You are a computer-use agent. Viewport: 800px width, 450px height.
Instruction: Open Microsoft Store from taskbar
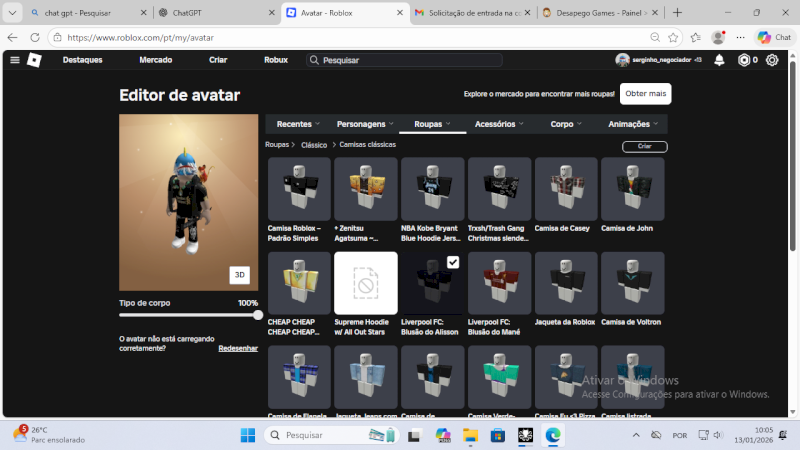pyautogui.click(x=497, y=435)
